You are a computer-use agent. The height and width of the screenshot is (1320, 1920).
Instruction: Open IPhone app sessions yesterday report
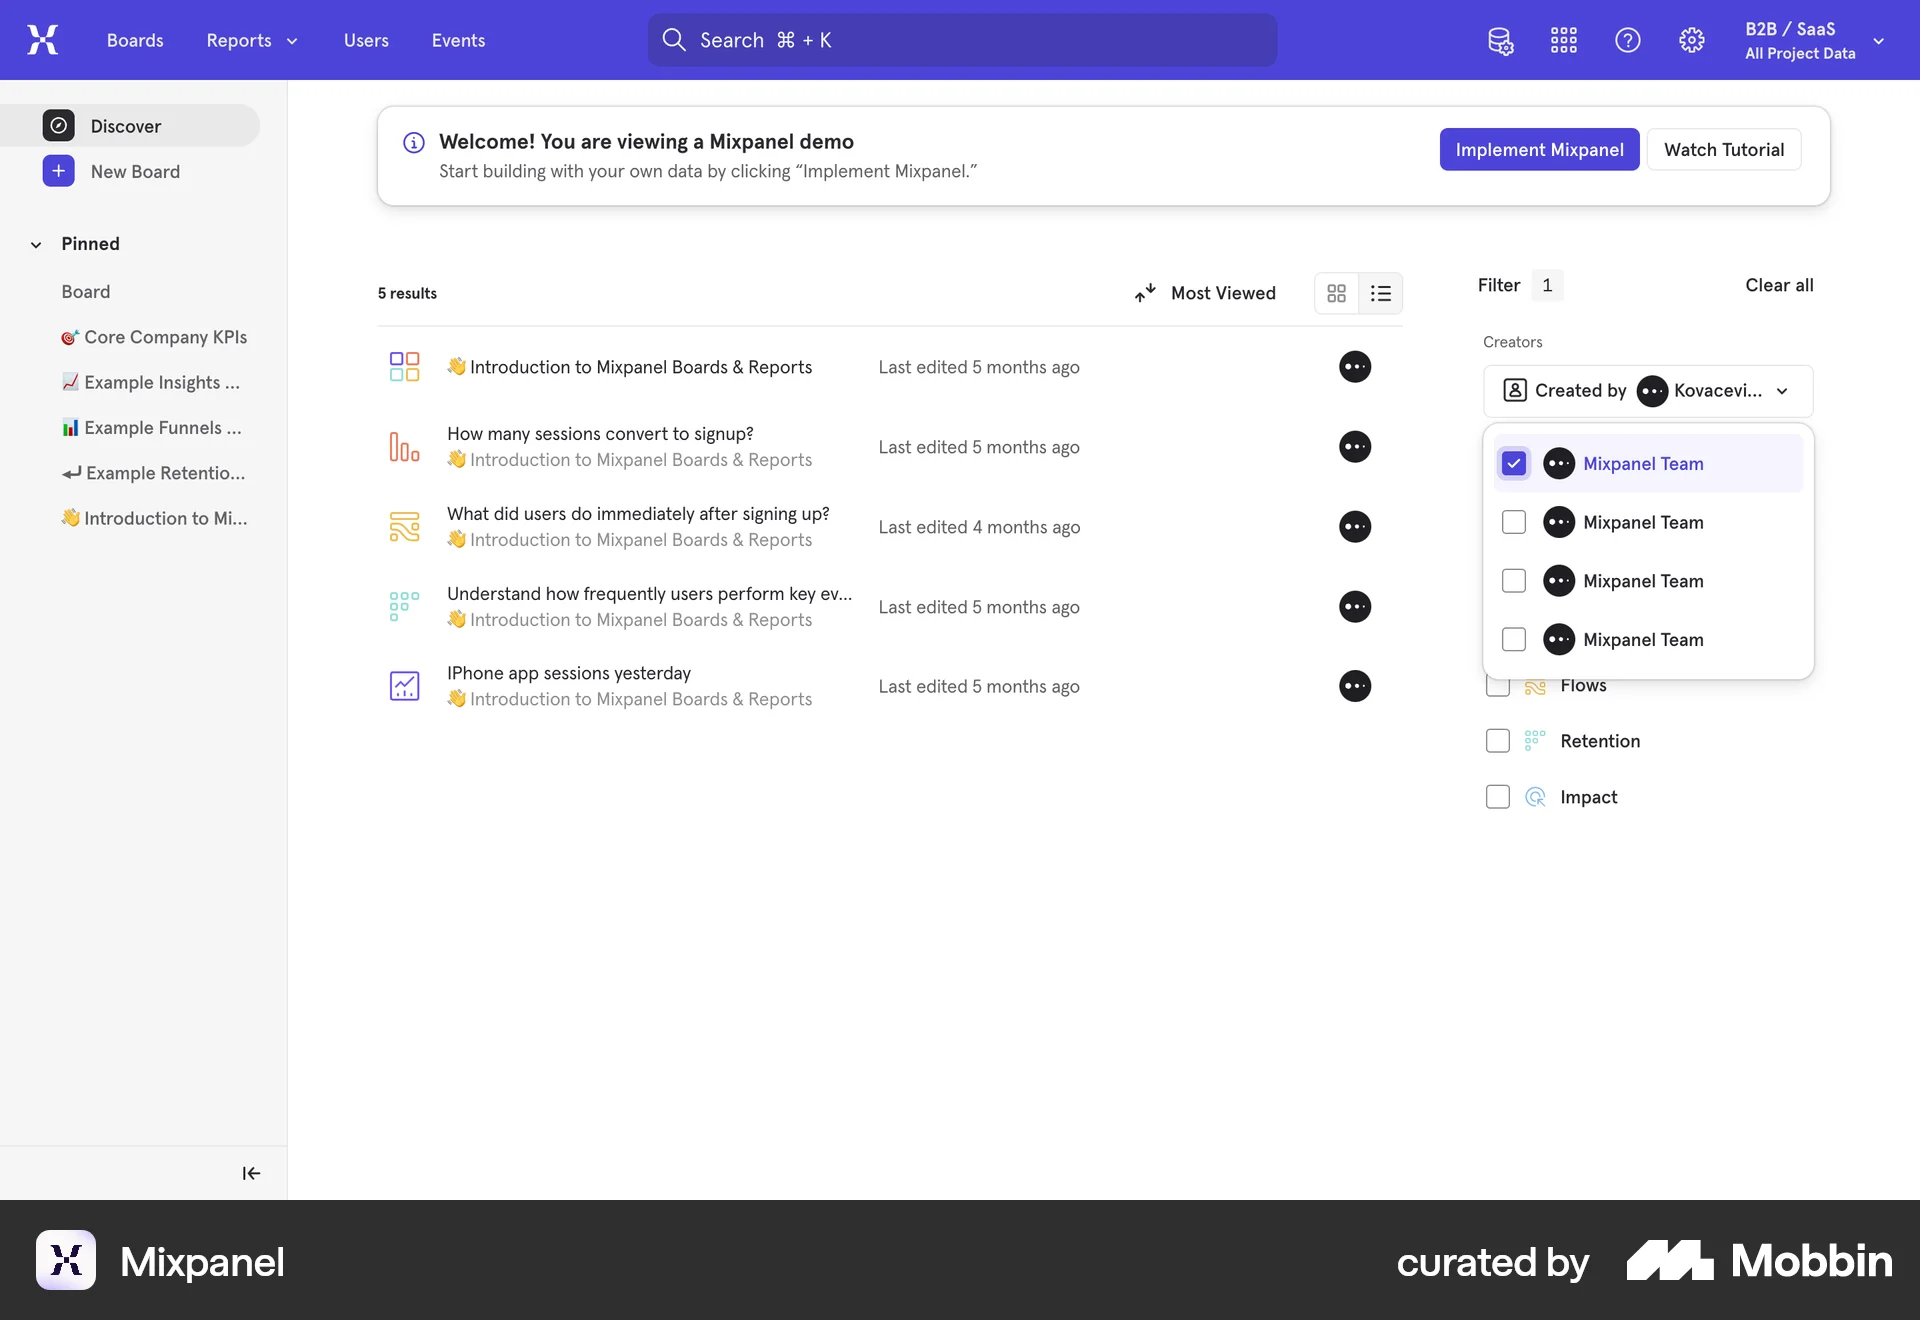coord(569,673)
